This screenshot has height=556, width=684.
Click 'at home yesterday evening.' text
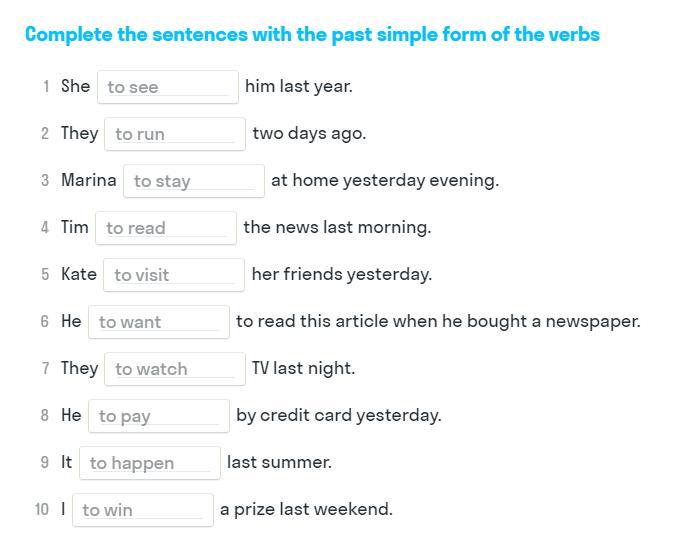tap(384, 181)
